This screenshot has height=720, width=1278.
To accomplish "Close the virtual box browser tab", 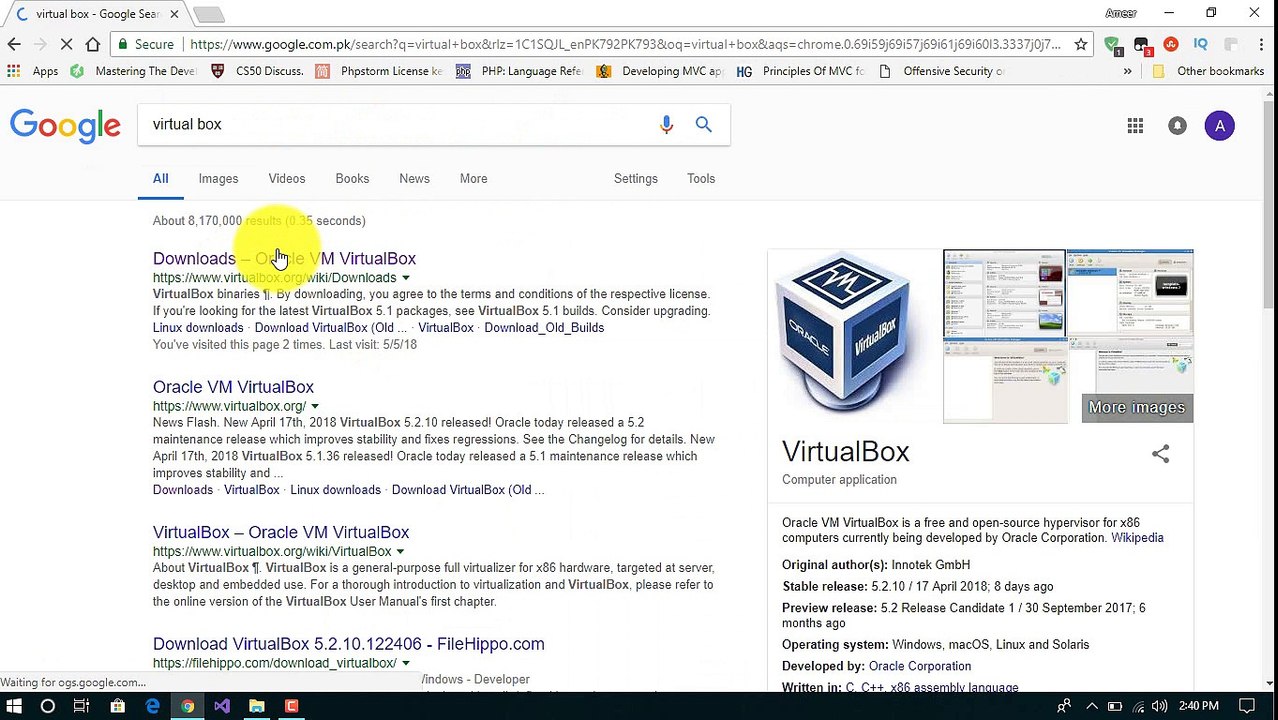I will tap(174, 14).
